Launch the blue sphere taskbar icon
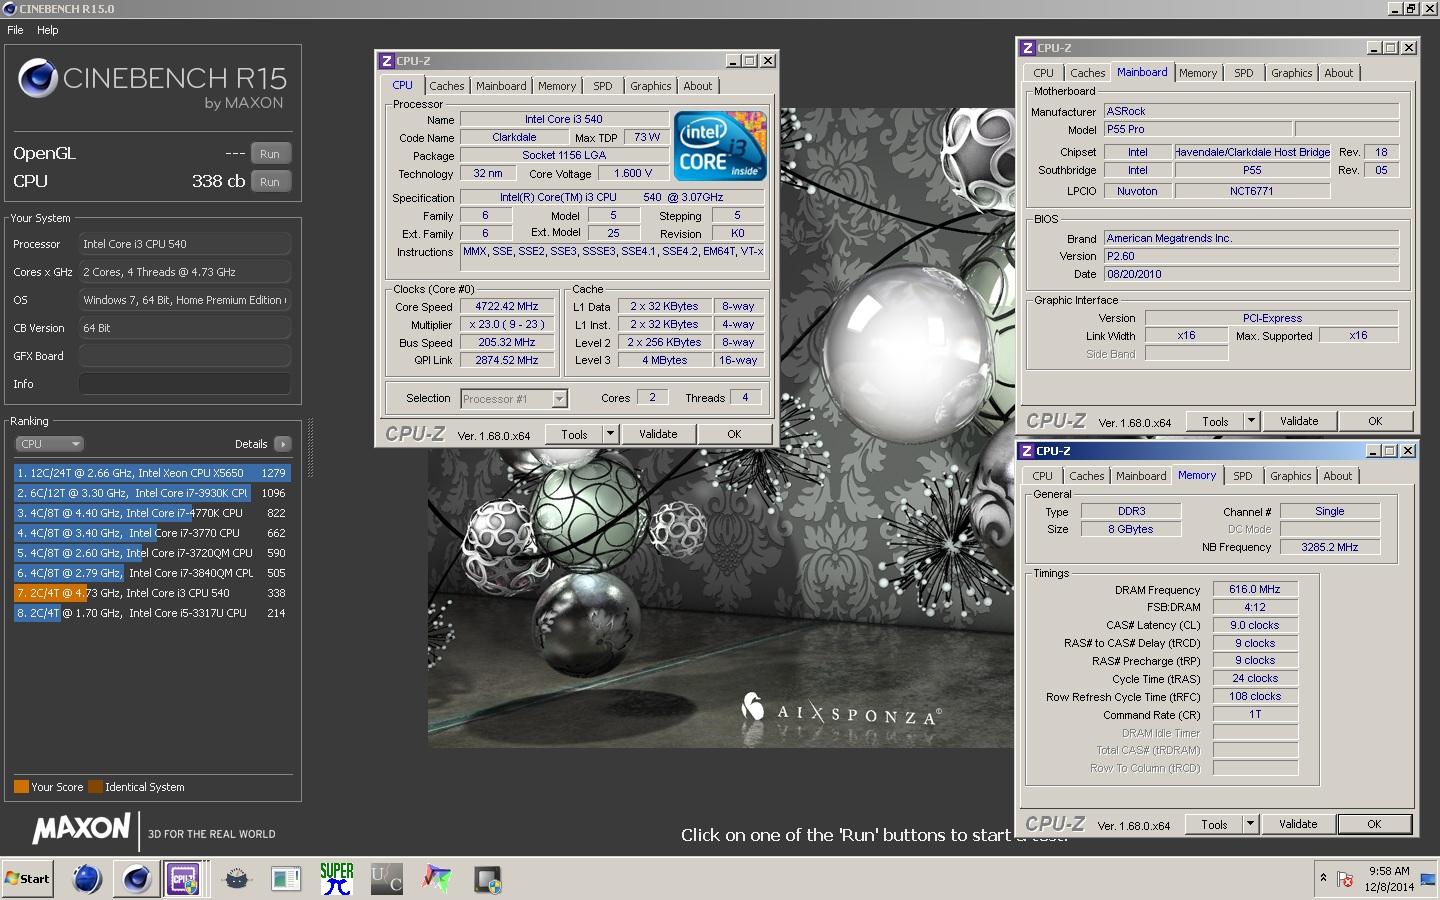The height and width of the screenshot is (900, 1440). [x=87, y=879]
